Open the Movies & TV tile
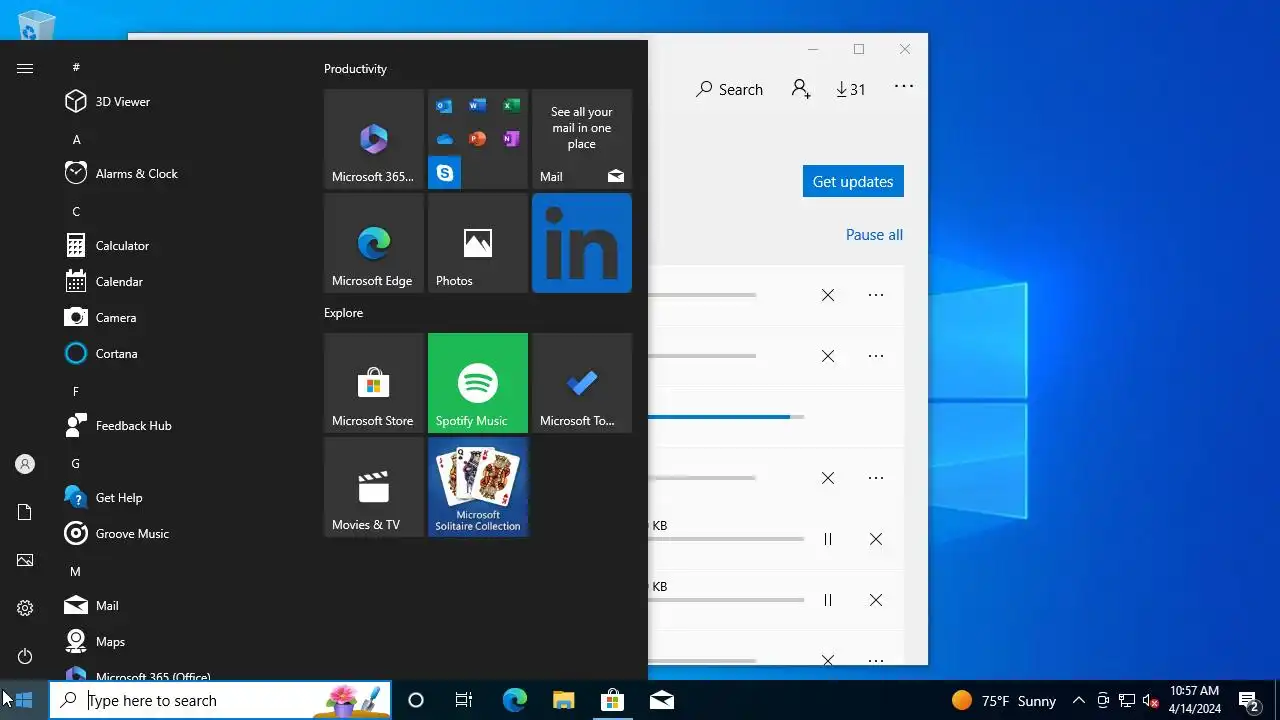The height and width of the screenshot is (720, 1280). point(374,487)
